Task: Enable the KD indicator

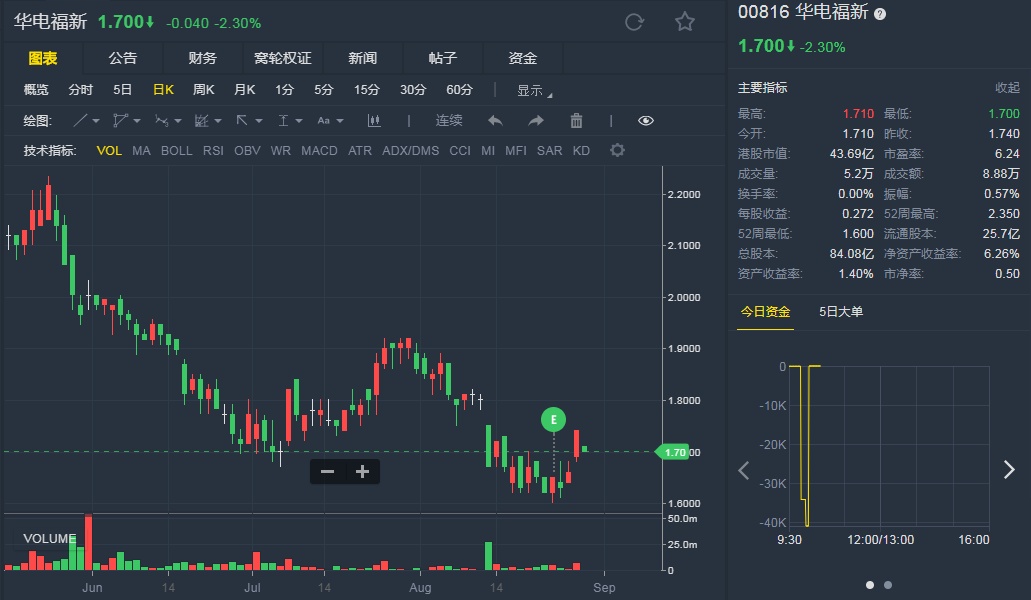Action: coord(581,150)
